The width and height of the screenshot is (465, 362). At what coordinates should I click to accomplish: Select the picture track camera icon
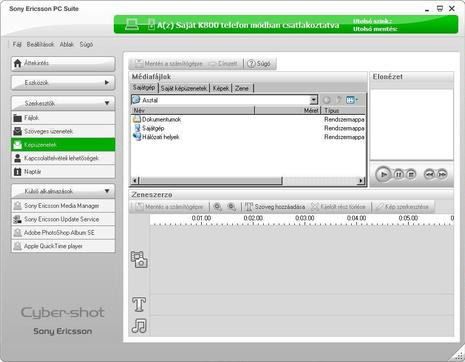[139, 259]
